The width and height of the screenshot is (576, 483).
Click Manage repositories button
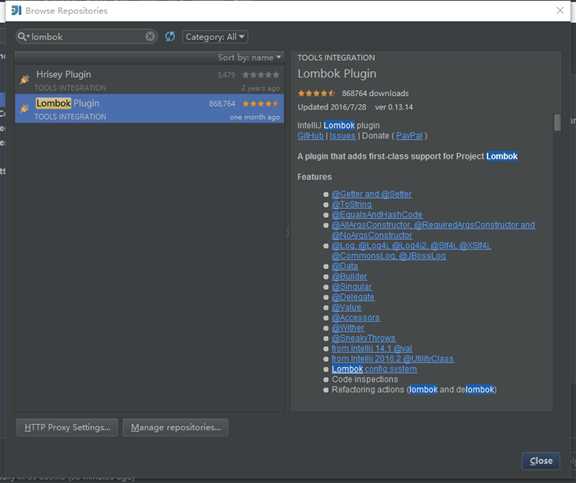coord(176,428)
